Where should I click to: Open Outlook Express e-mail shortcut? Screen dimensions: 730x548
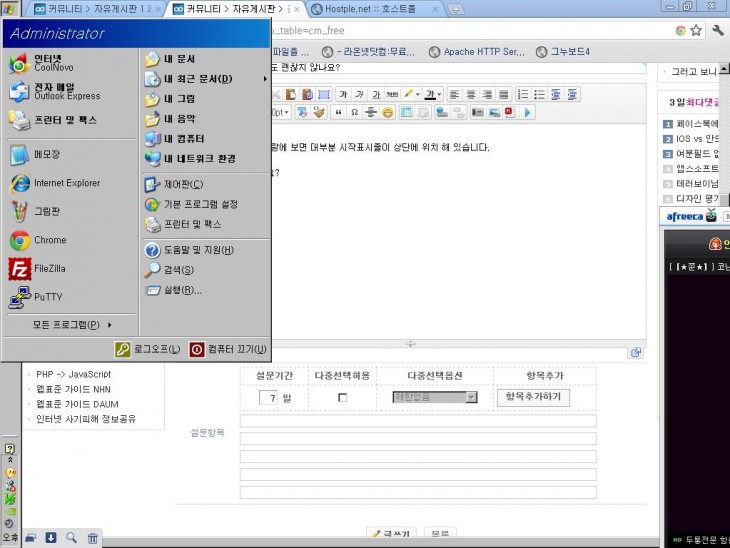(x=55, y=91)
